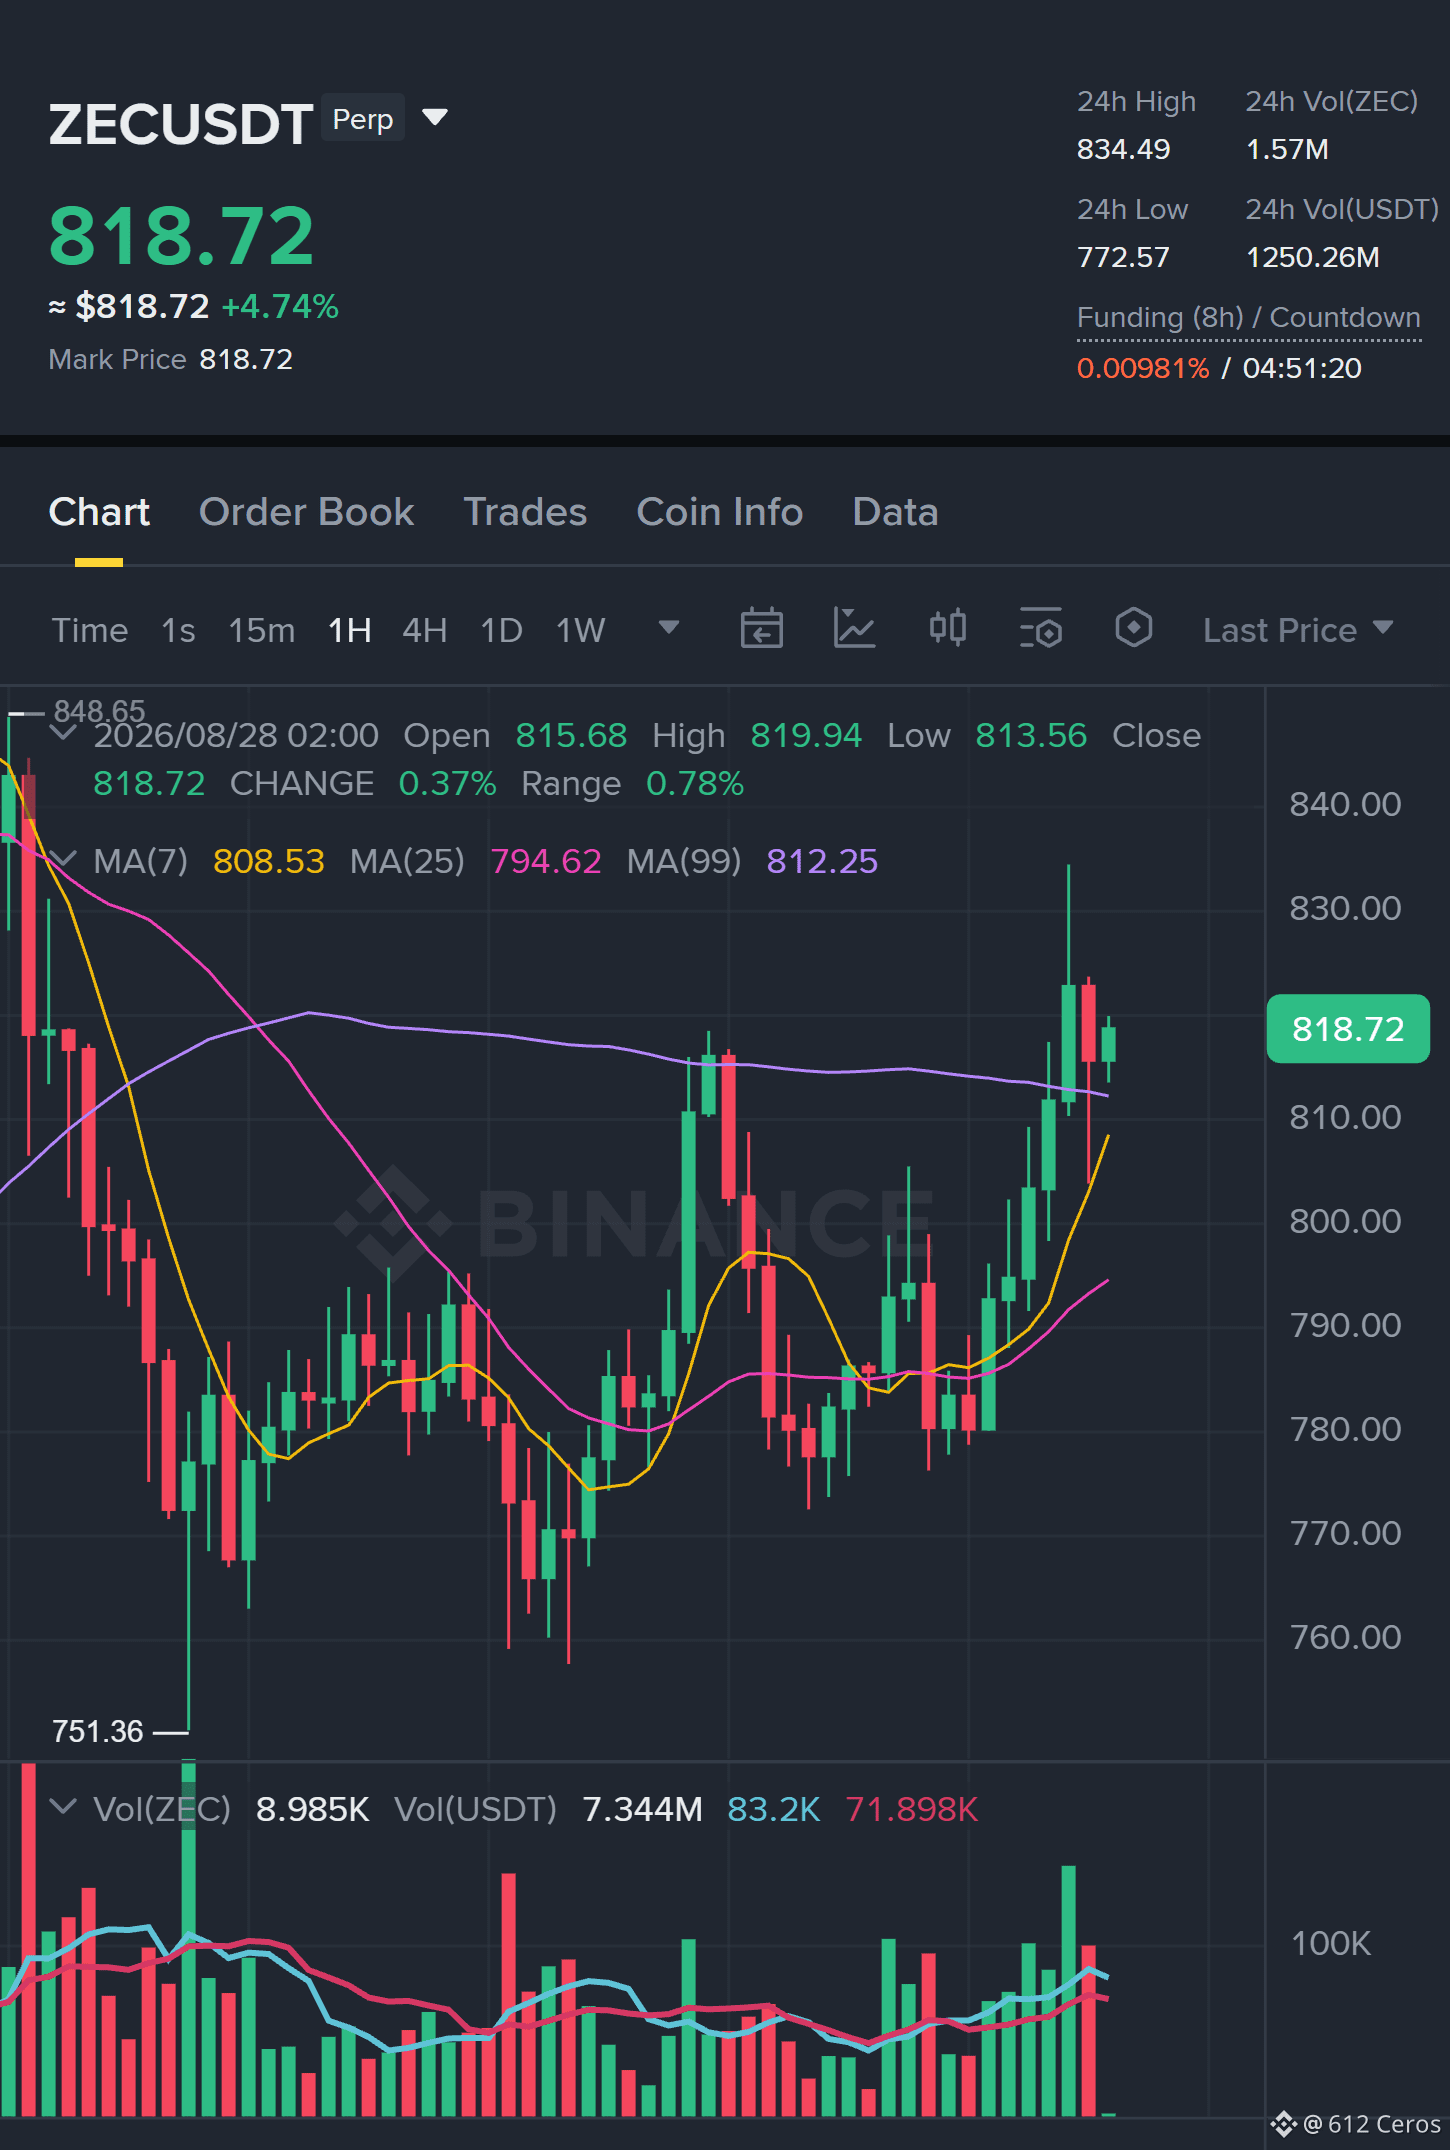Open the Data tab
The image size is (1450, 2150).
coord(895,512)
